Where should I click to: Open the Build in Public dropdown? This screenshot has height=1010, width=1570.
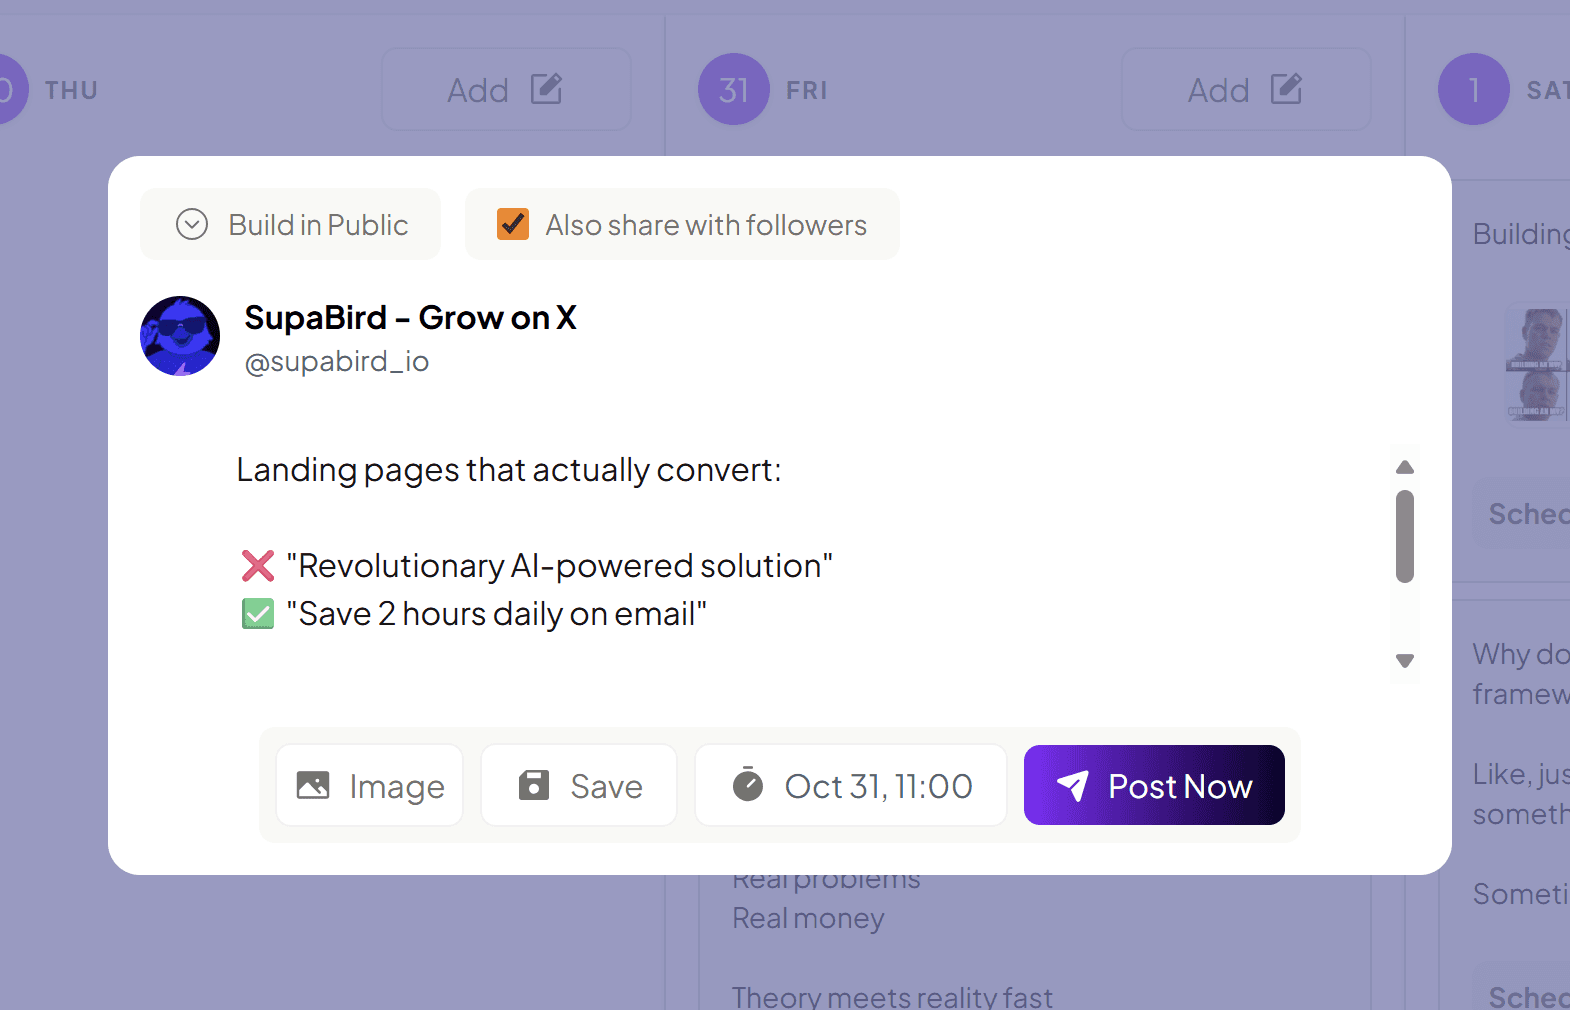coord(290,224)
